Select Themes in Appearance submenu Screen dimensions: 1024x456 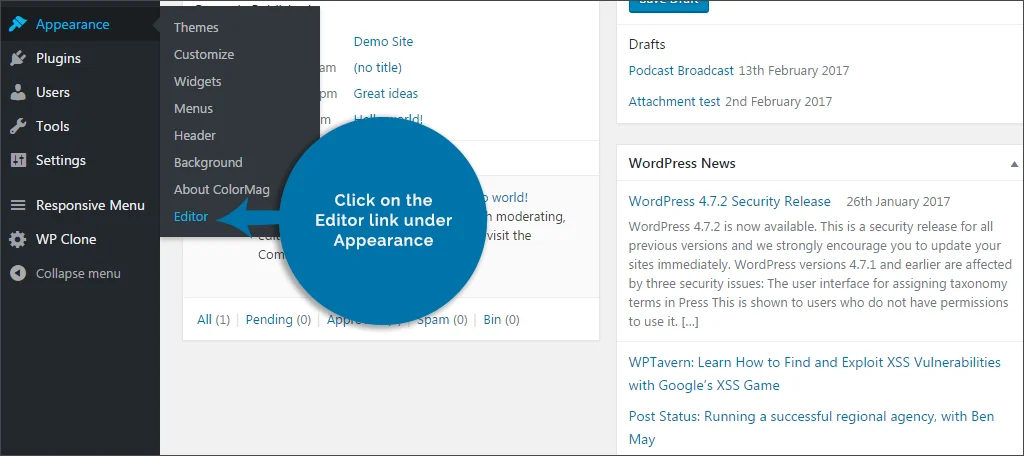pyautogui.click(x=196, y=27)
